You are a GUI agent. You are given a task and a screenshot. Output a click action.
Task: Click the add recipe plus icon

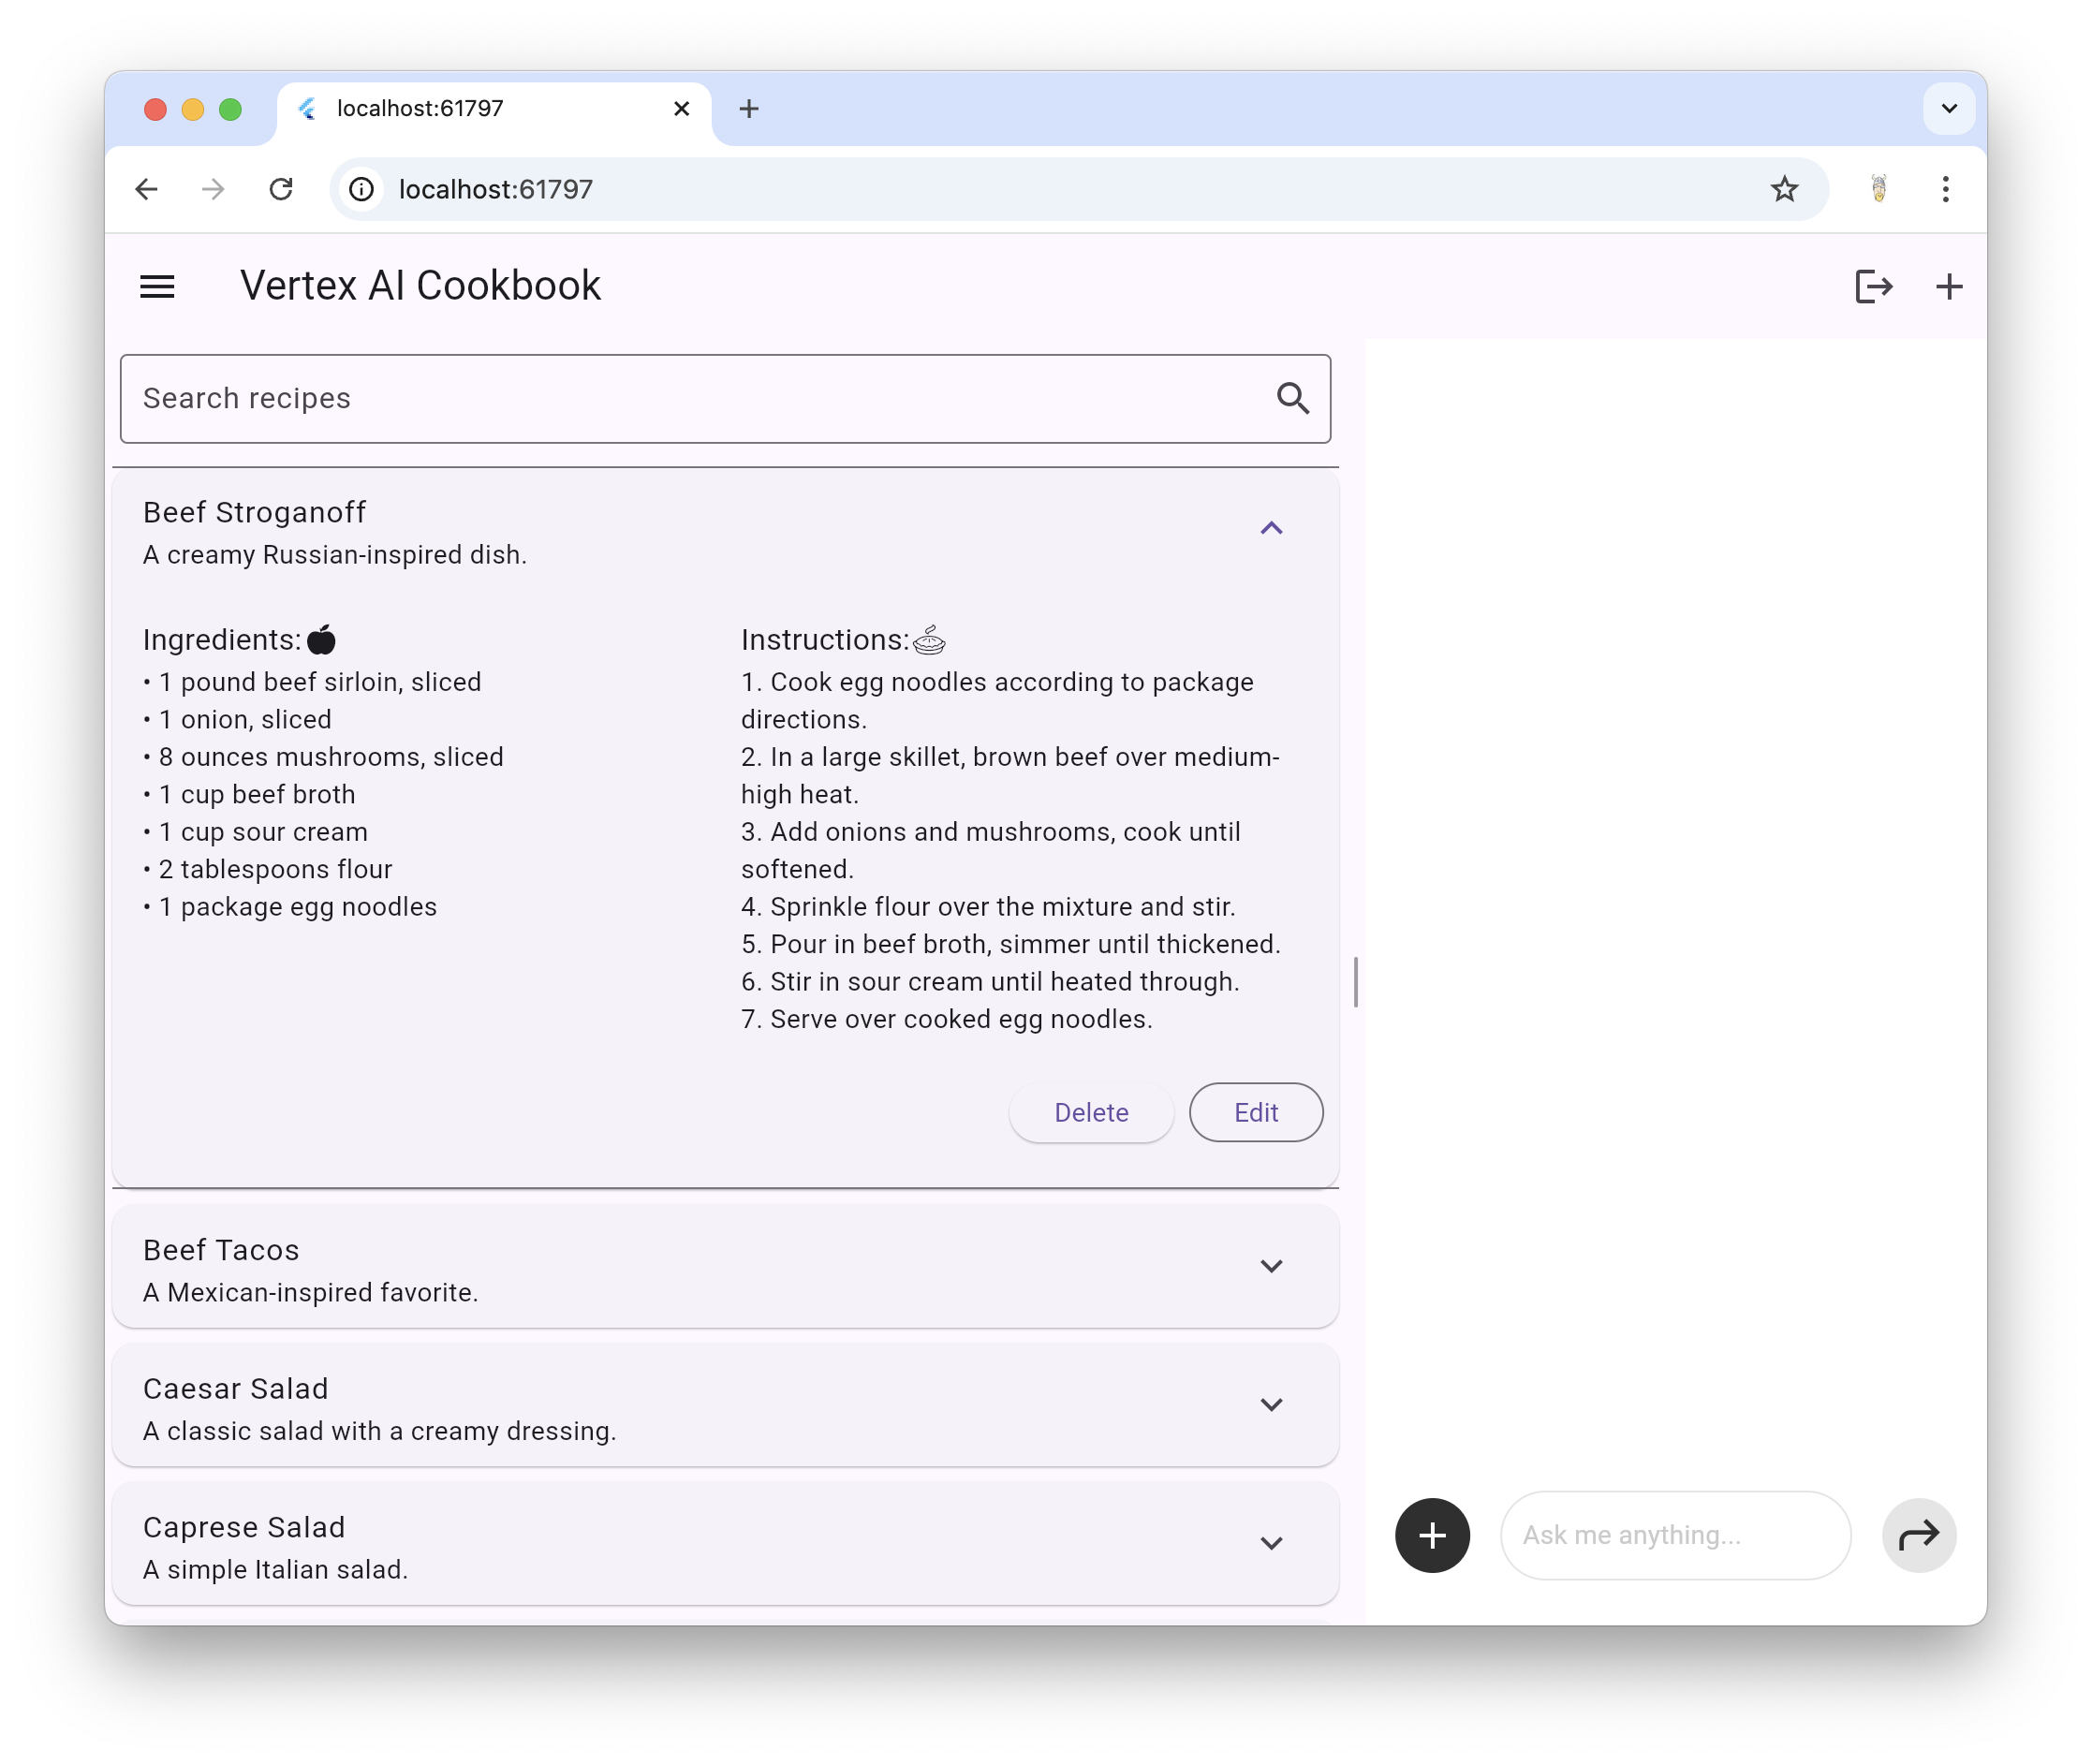[1948, 287]
